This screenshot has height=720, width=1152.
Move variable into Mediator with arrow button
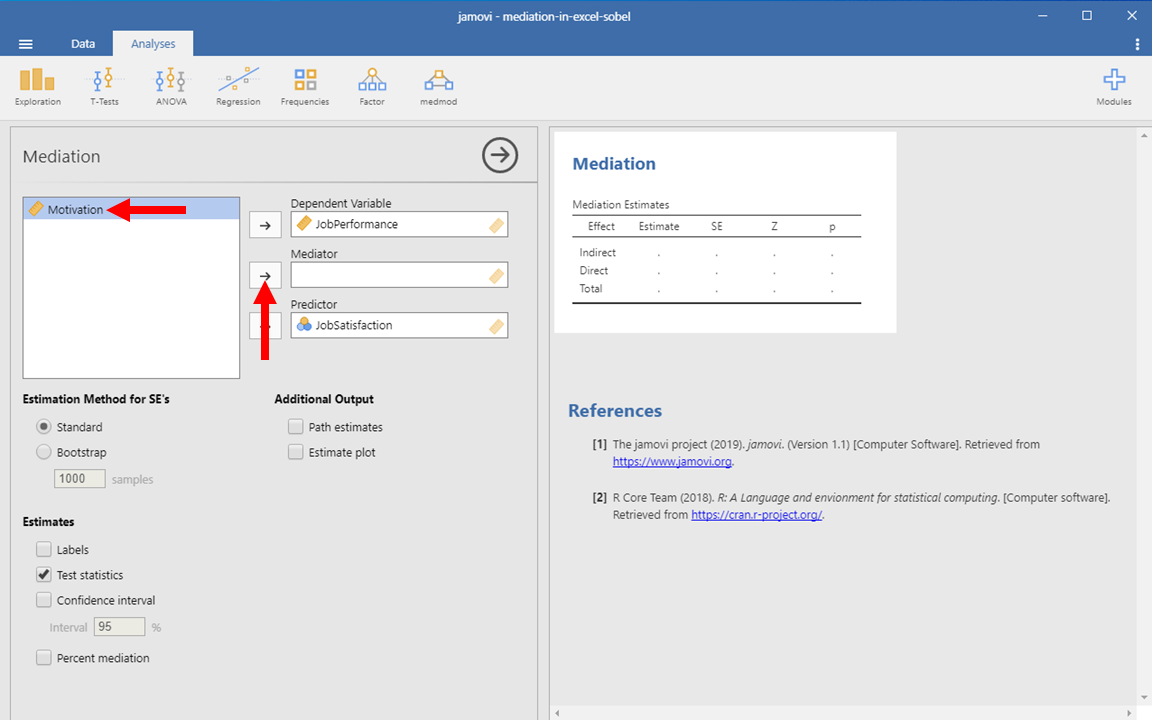coord(265,275)
